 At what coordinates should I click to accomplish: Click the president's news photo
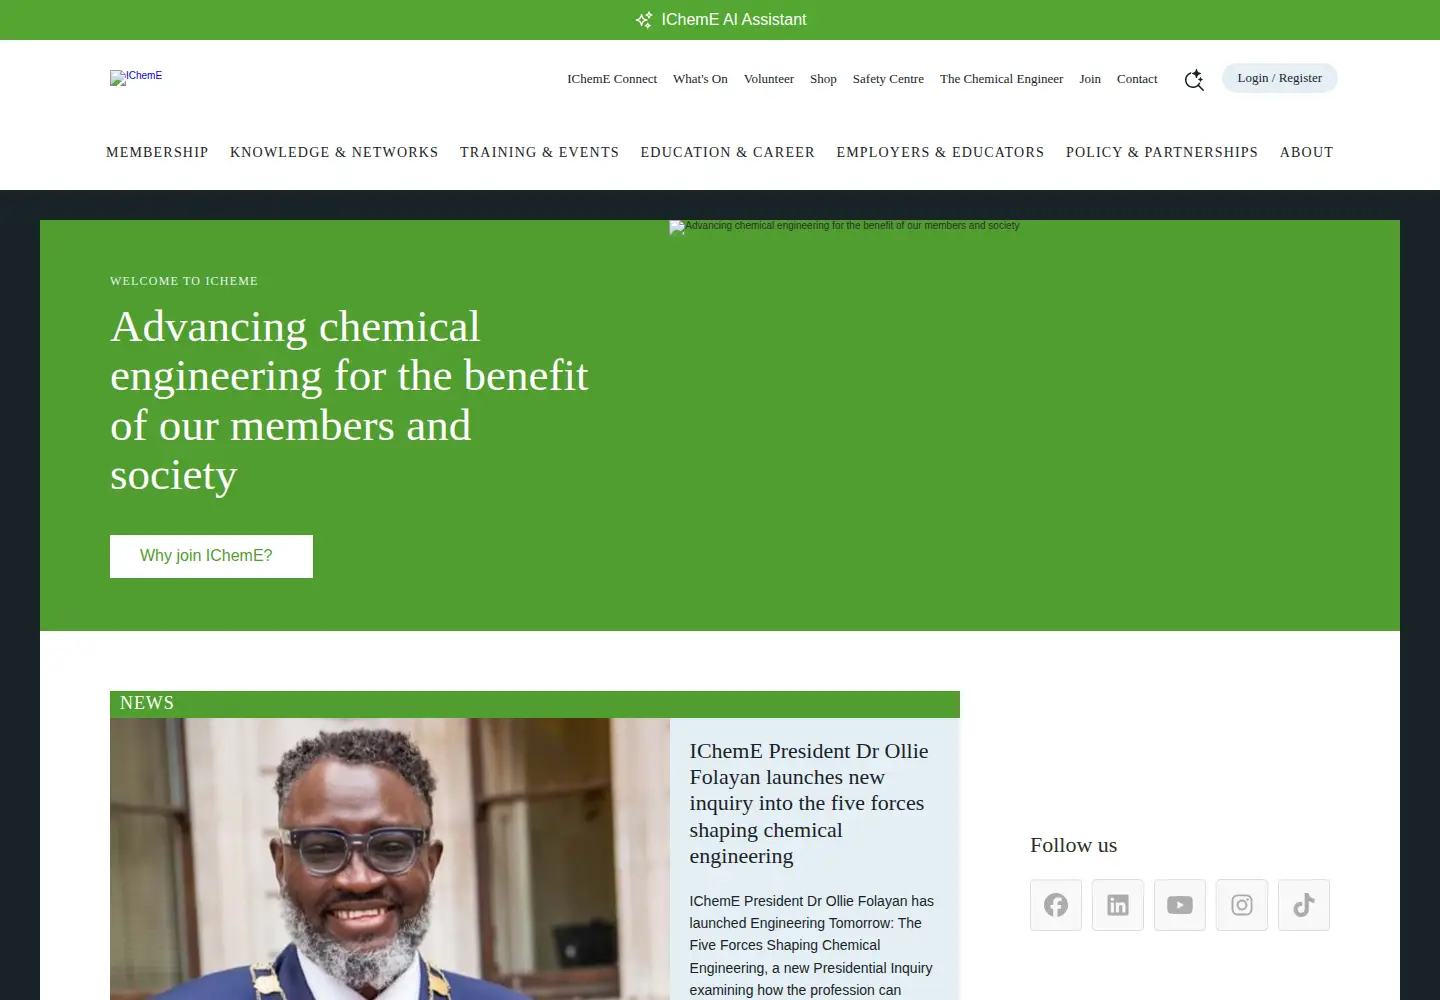click(x=390, y=859)
